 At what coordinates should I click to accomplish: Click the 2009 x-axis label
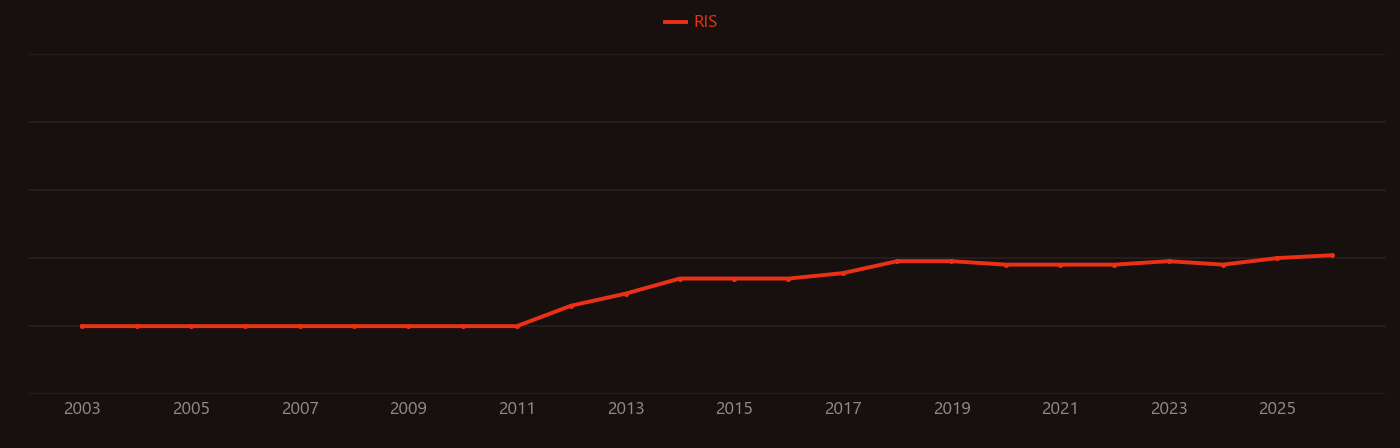coord(408,409)
